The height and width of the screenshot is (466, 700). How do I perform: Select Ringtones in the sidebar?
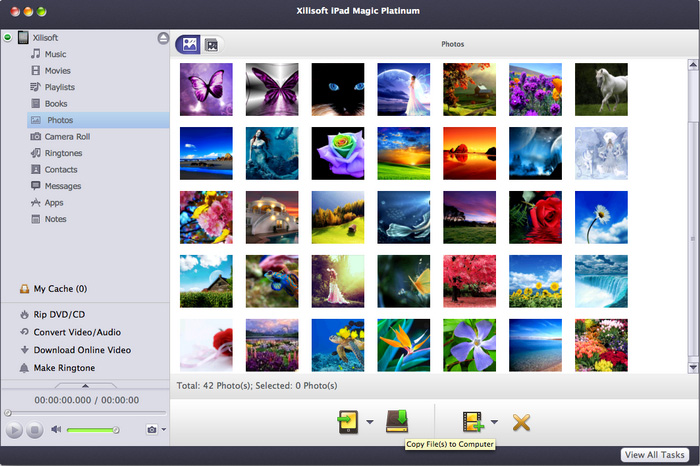tap(64, 153)
